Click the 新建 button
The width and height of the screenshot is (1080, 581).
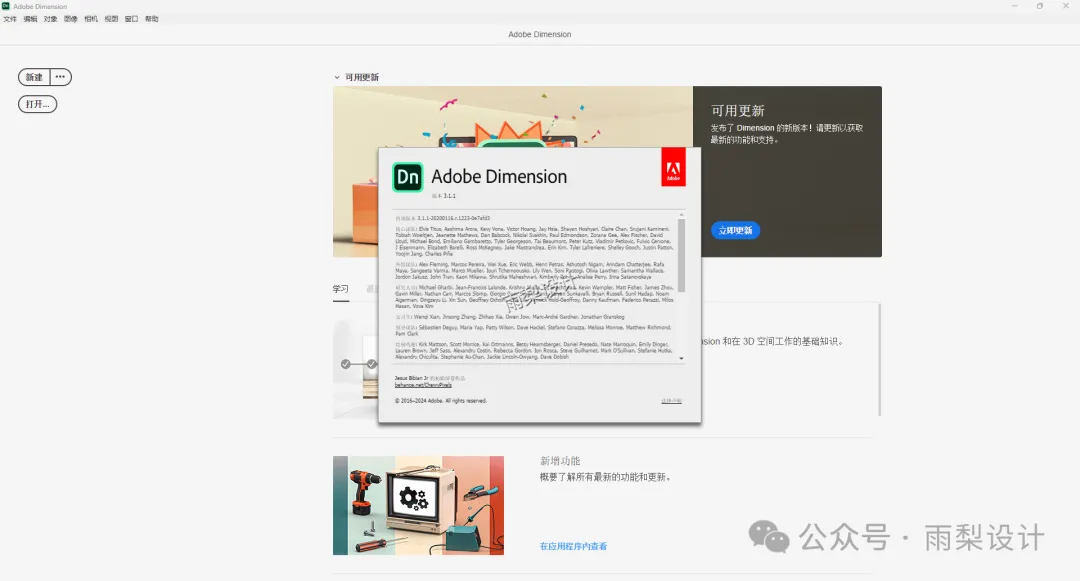(34, 77)
